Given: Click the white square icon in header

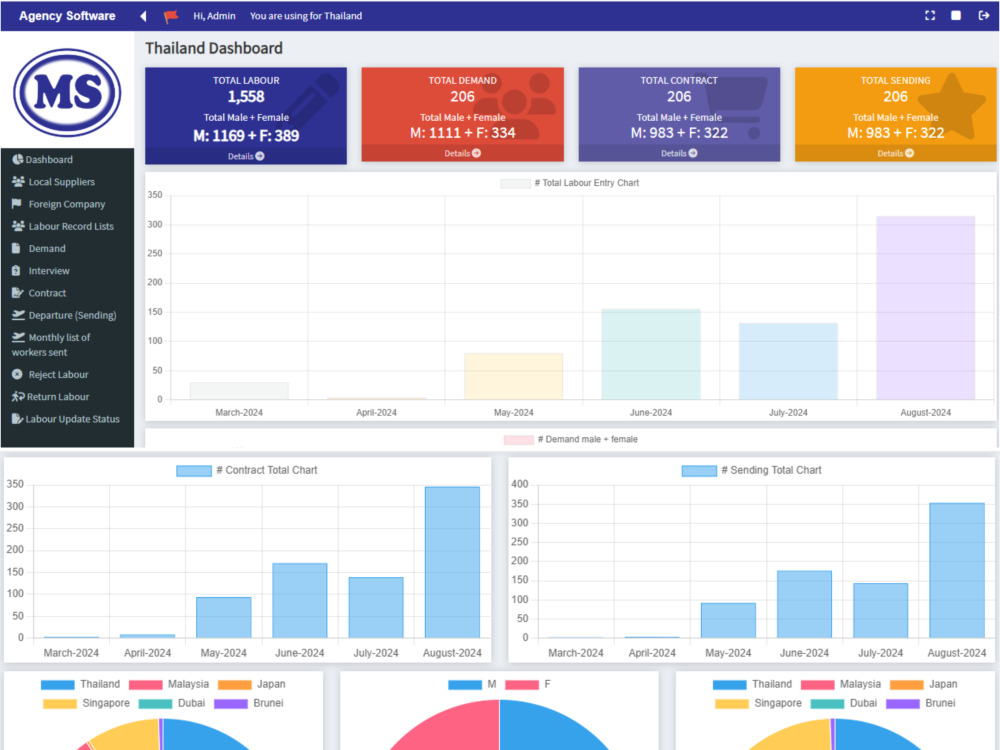Looking at the screenshot, I should click(955, 15).
